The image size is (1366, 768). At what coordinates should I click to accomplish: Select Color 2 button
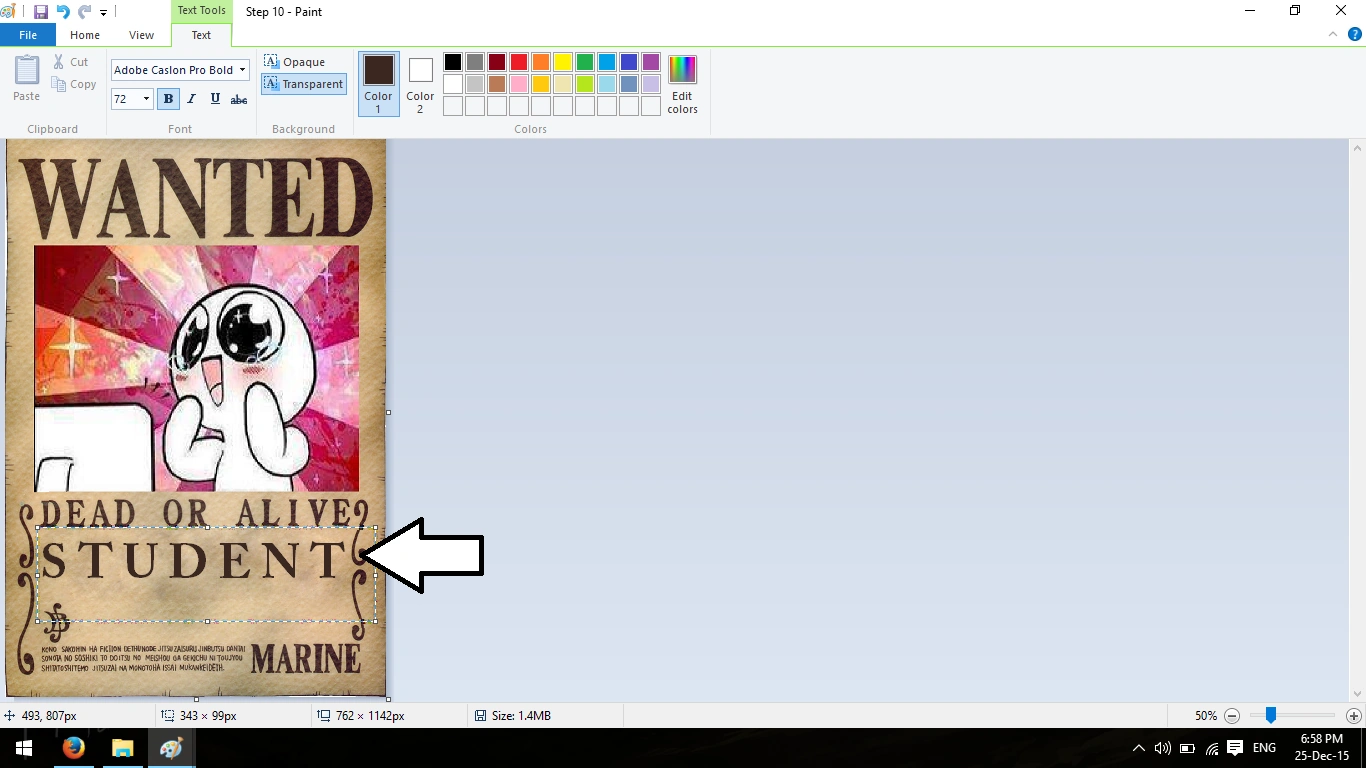420,84
